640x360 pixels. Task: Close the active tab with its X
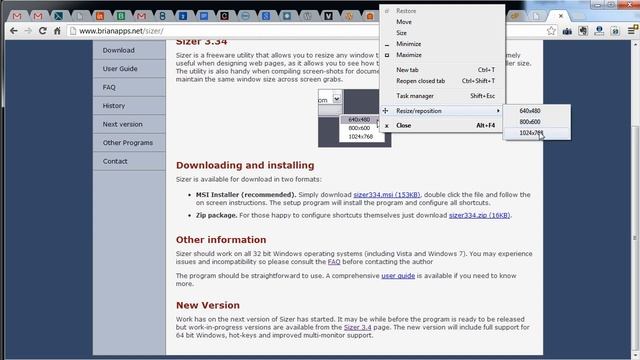[561, 16]
